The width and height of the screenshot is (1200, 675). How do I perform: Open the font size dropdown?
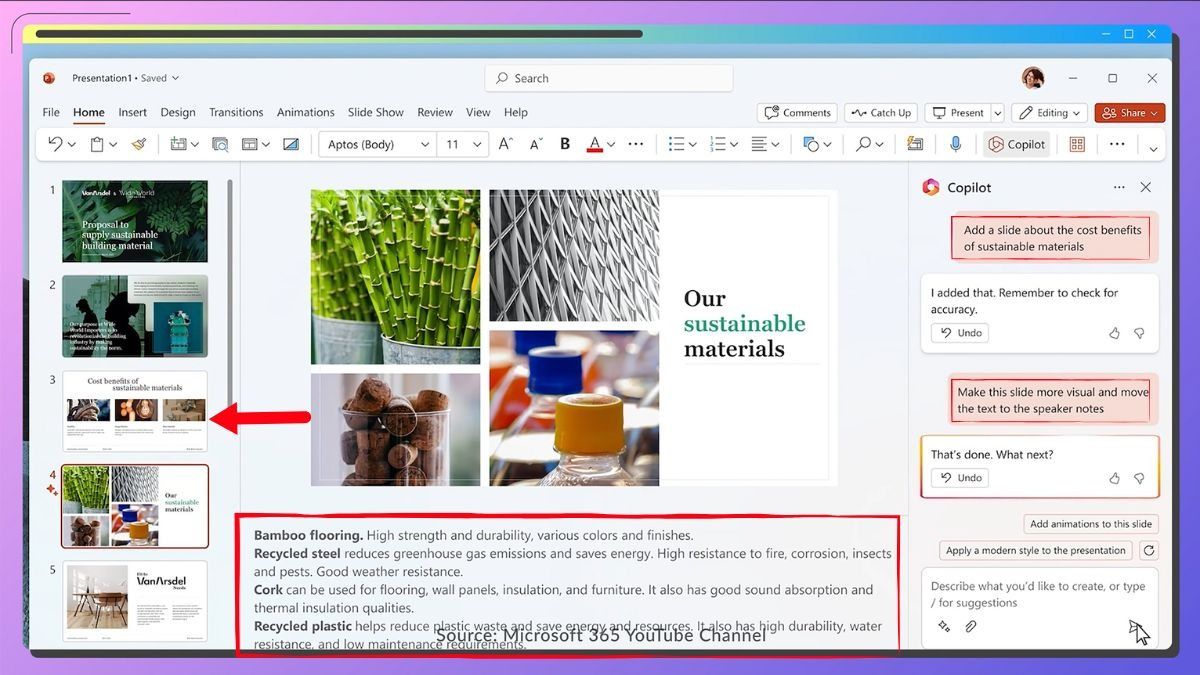475,144
